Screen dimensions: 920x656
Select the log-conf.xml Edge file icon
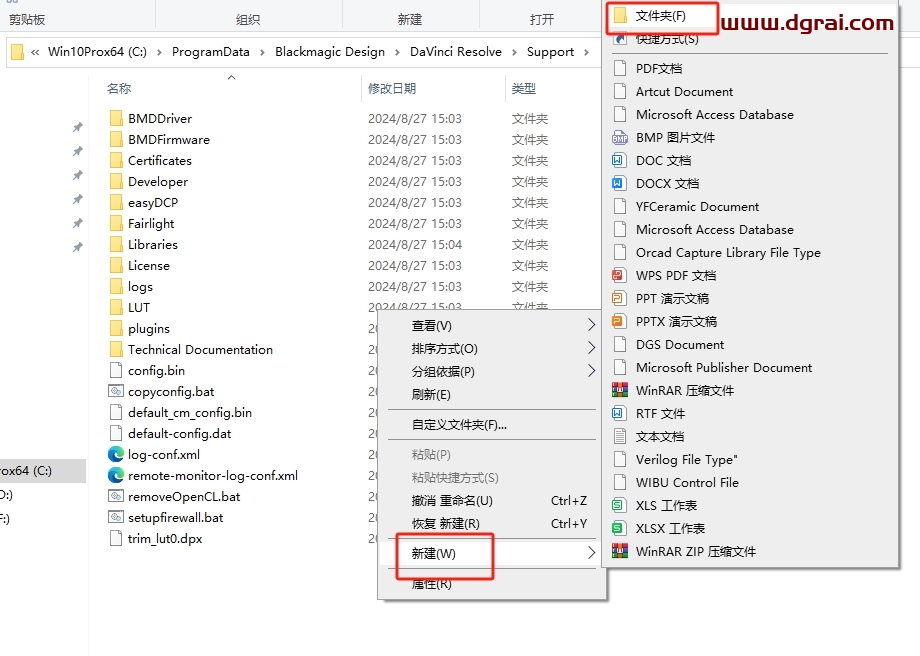(116, 455)
